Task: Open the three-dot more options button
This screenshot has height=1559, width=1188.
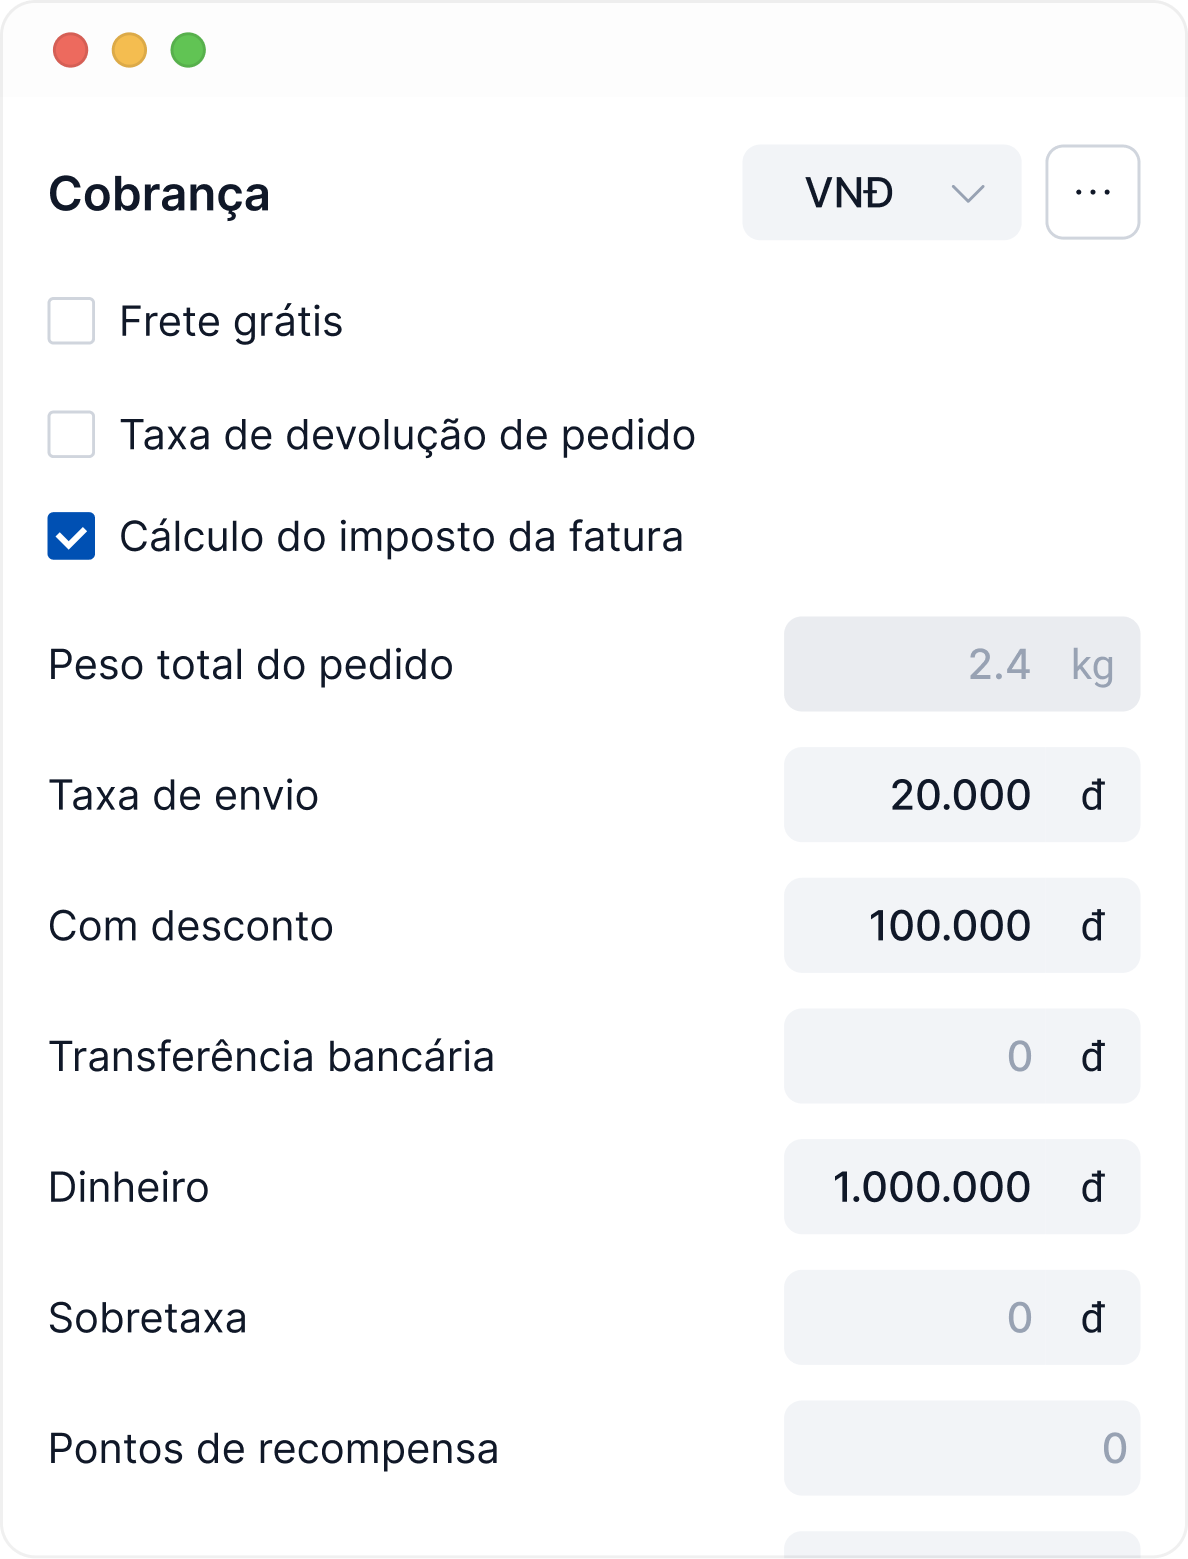Action: pos(1092,192)
